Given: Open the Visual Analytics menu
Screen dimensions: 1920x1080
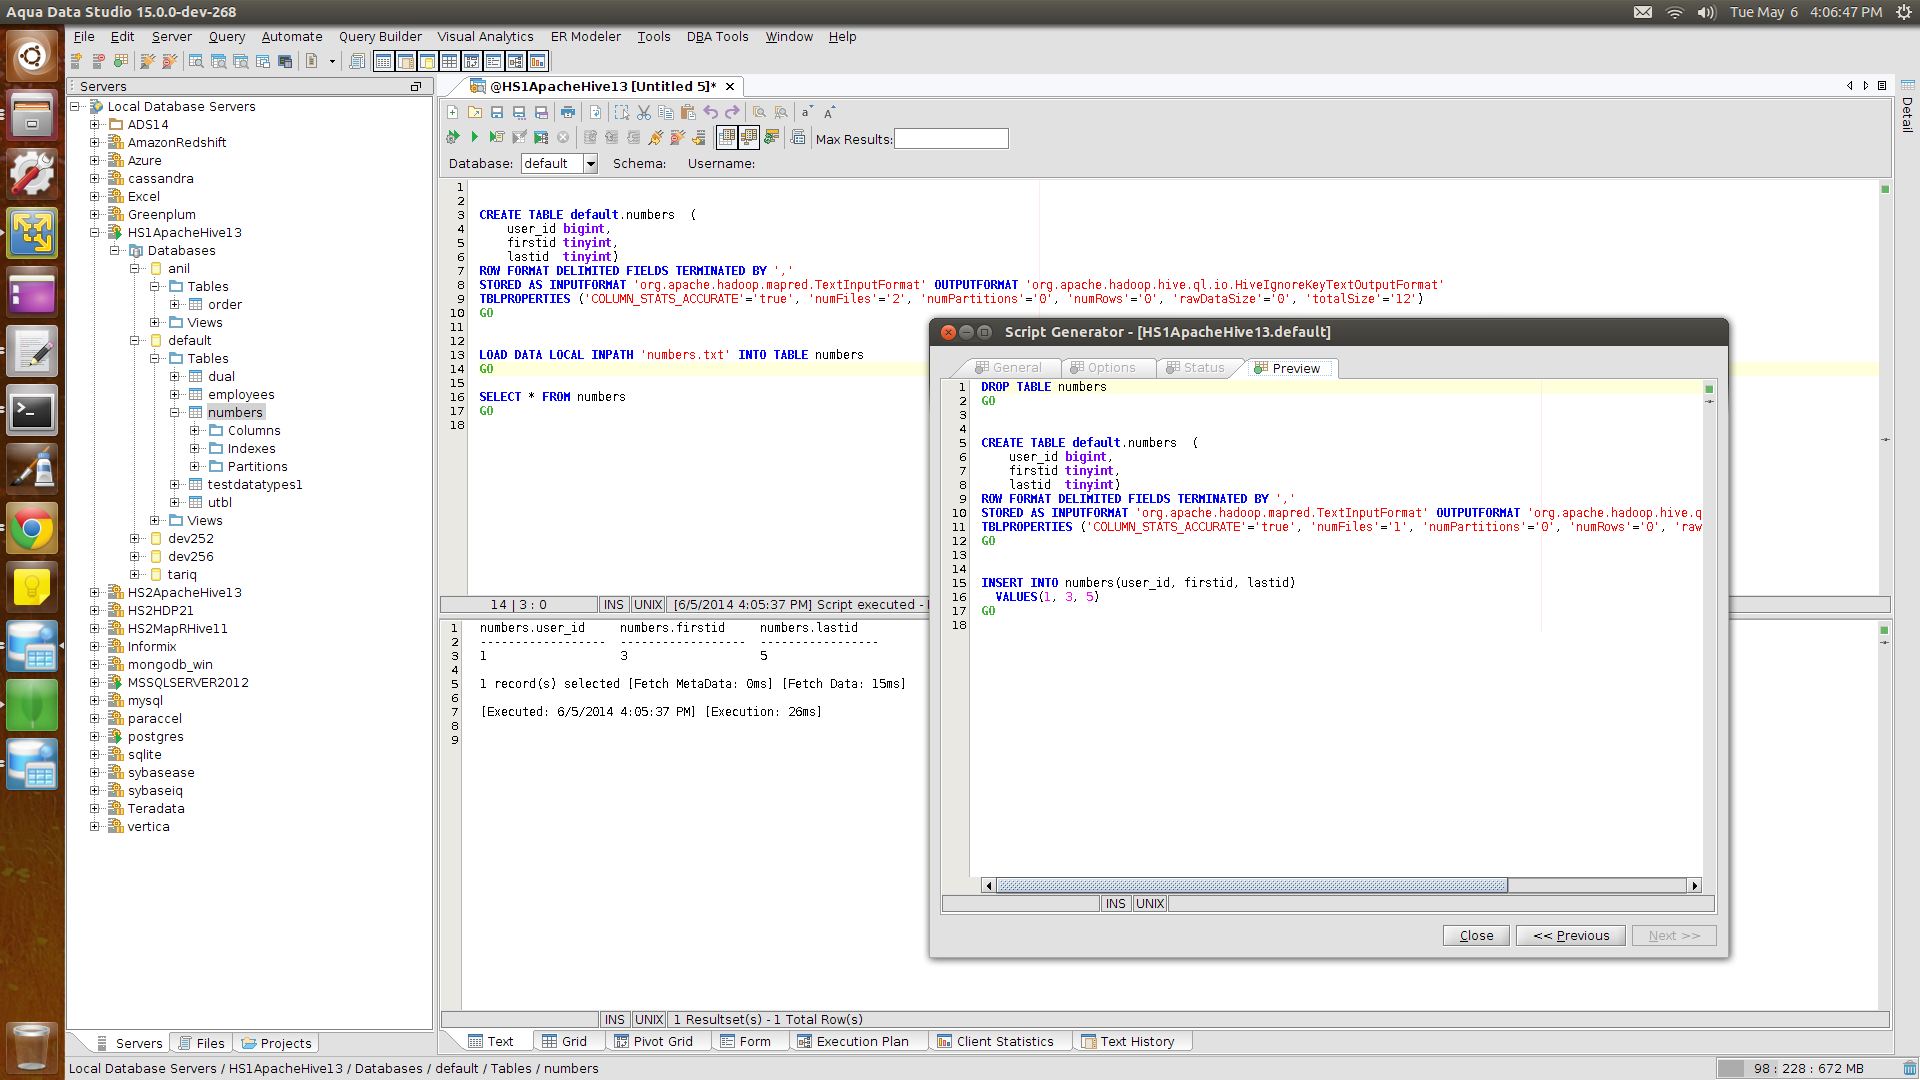Looking at the screenshot, I should point(485,37).
